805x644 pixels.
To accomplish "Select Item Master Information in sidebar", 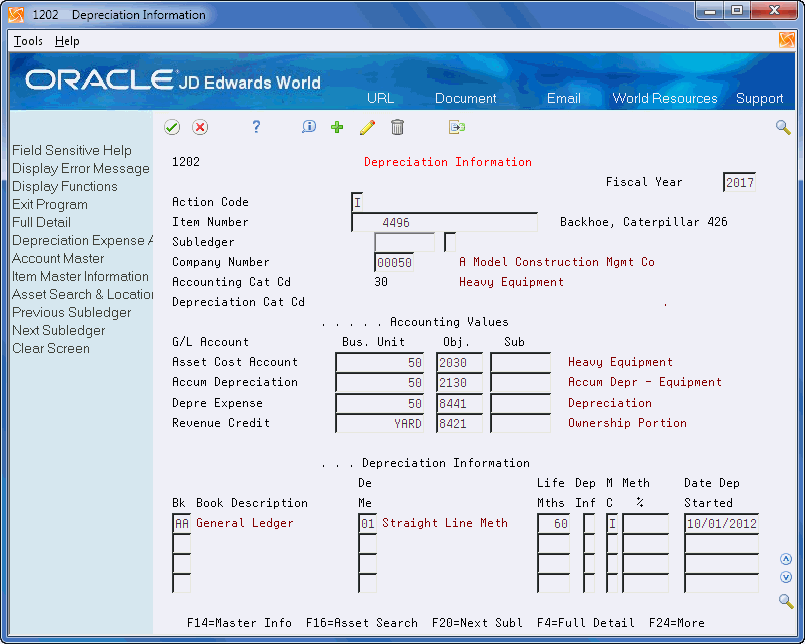I will 80,276.
